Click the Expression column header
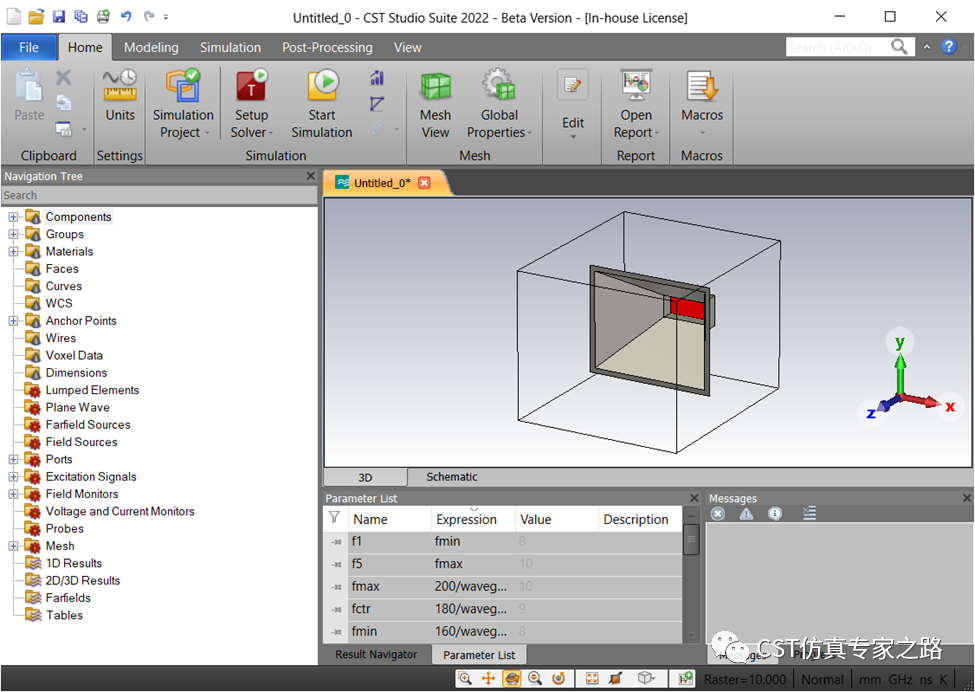975x692 pixels. [x=473, y=519]
